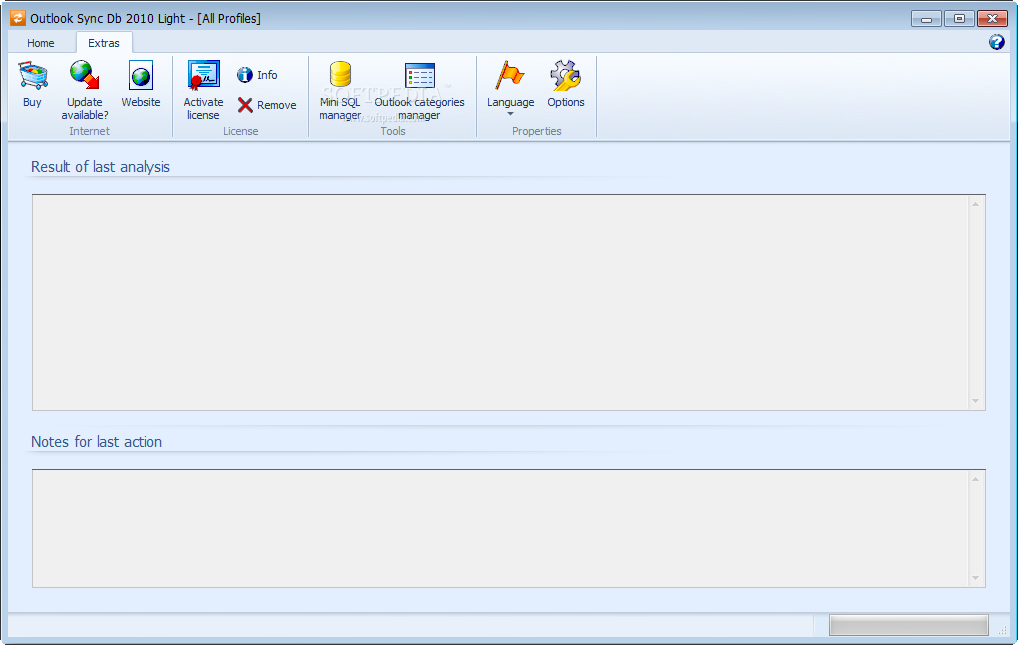
Task: Close the Outlook Sync Db window
Action: [x=992, y=19]
